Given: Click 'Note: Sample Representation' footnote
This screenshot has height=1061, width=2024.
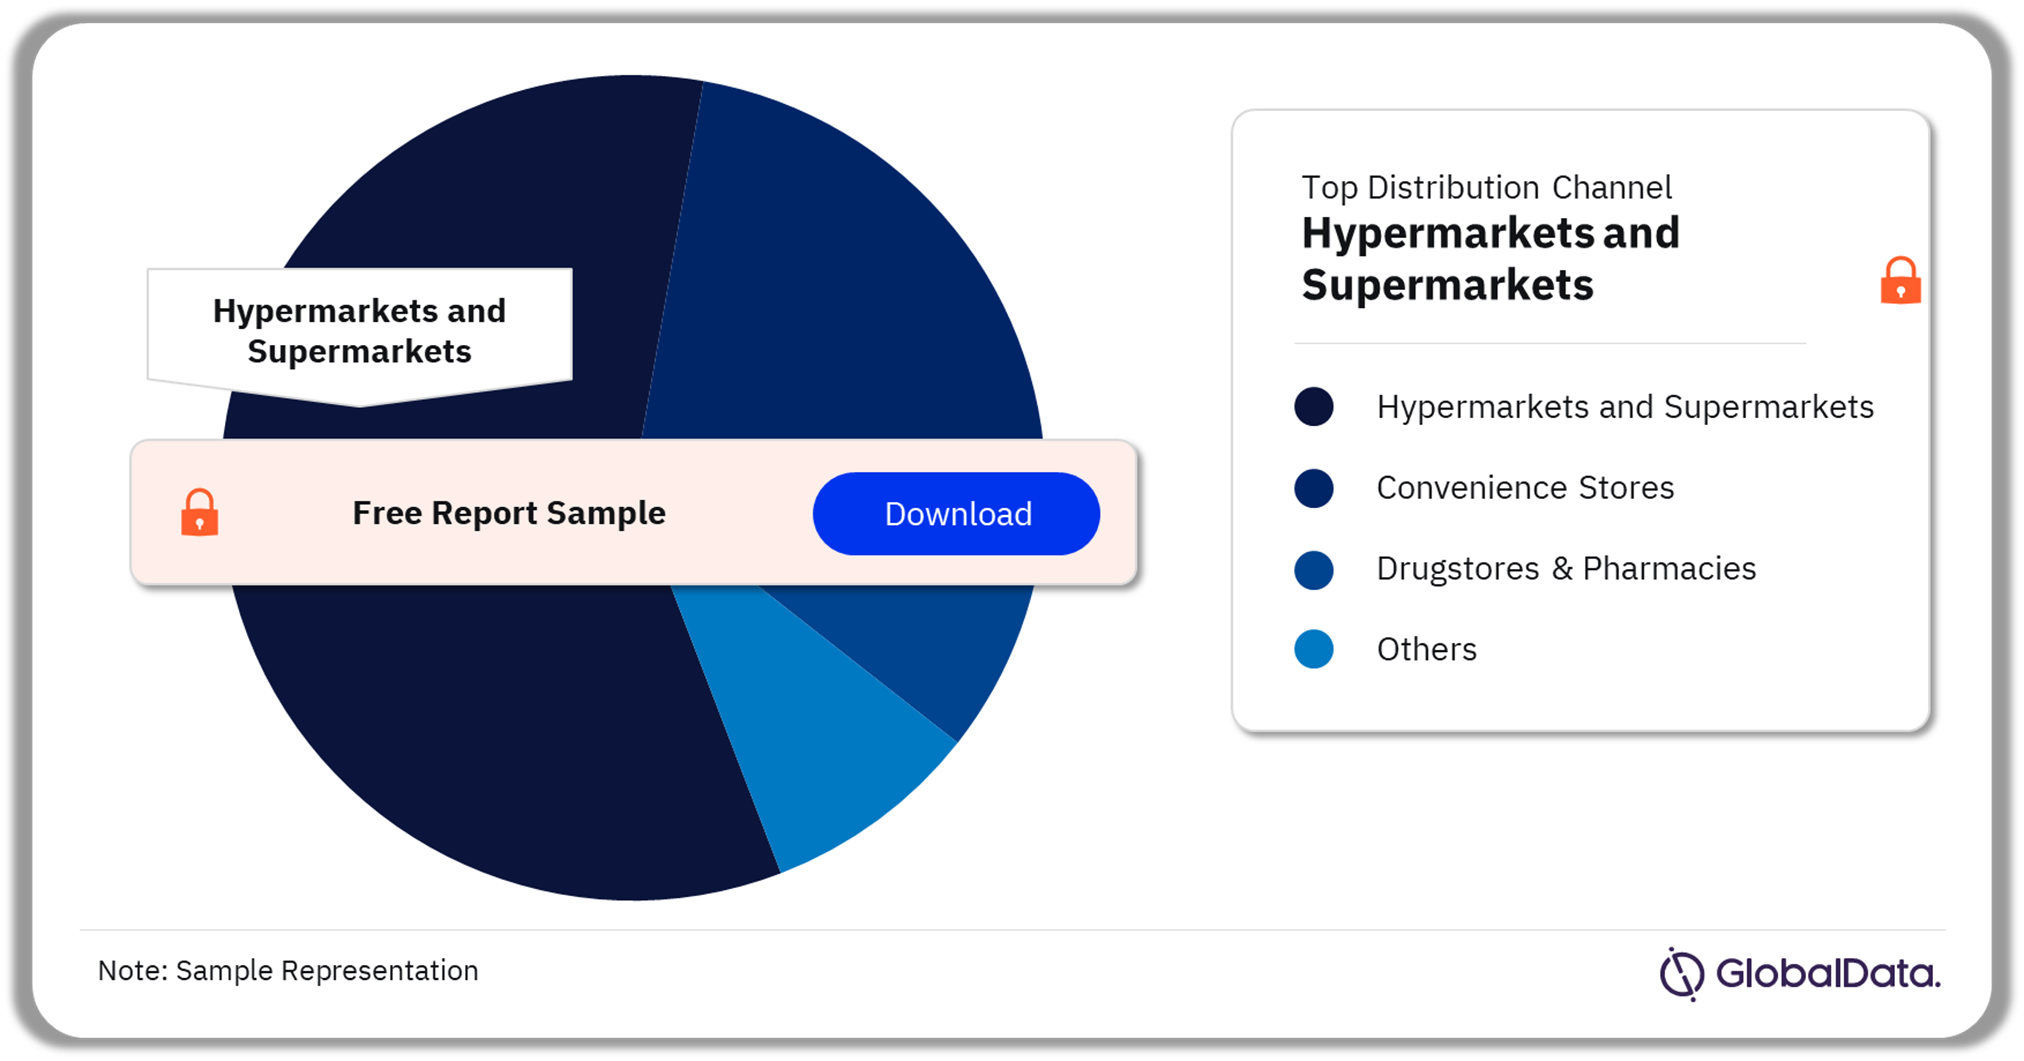Looking at the screenshot, I should click(x=288, y=970).
